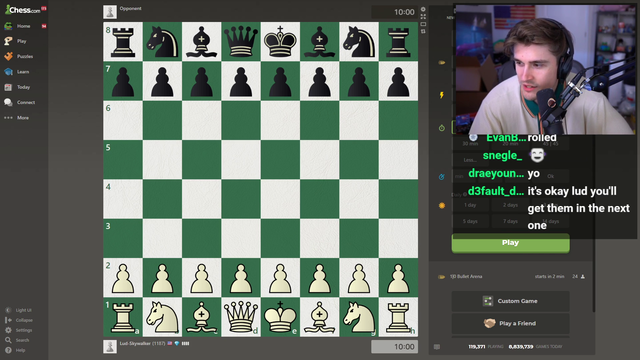640x360 pixels.
Task: Select the white knight on b1
Action: coord(162,317)
